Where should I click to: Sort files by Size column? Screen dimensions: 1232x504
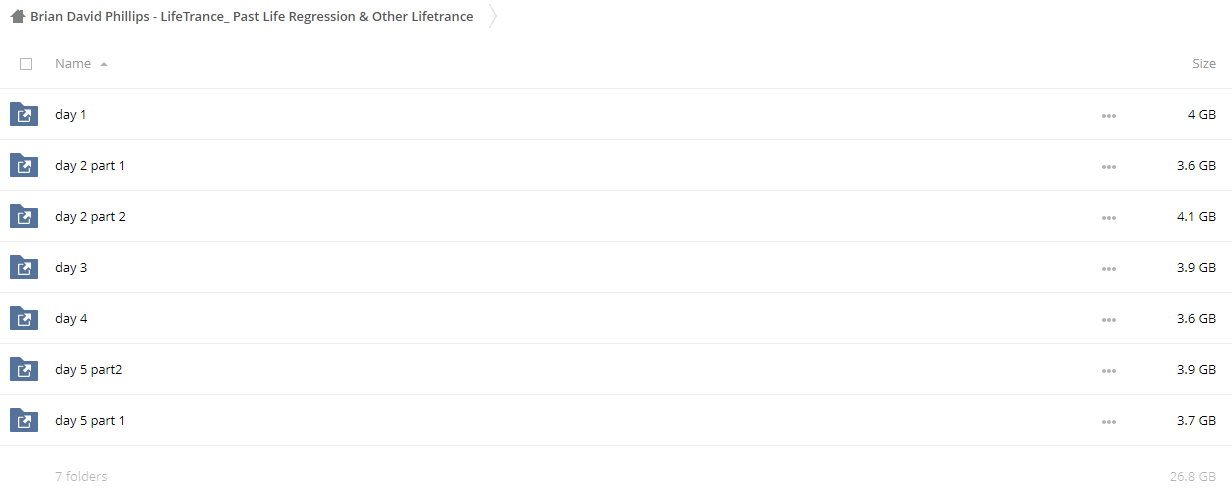click(x=1204, y=64)
